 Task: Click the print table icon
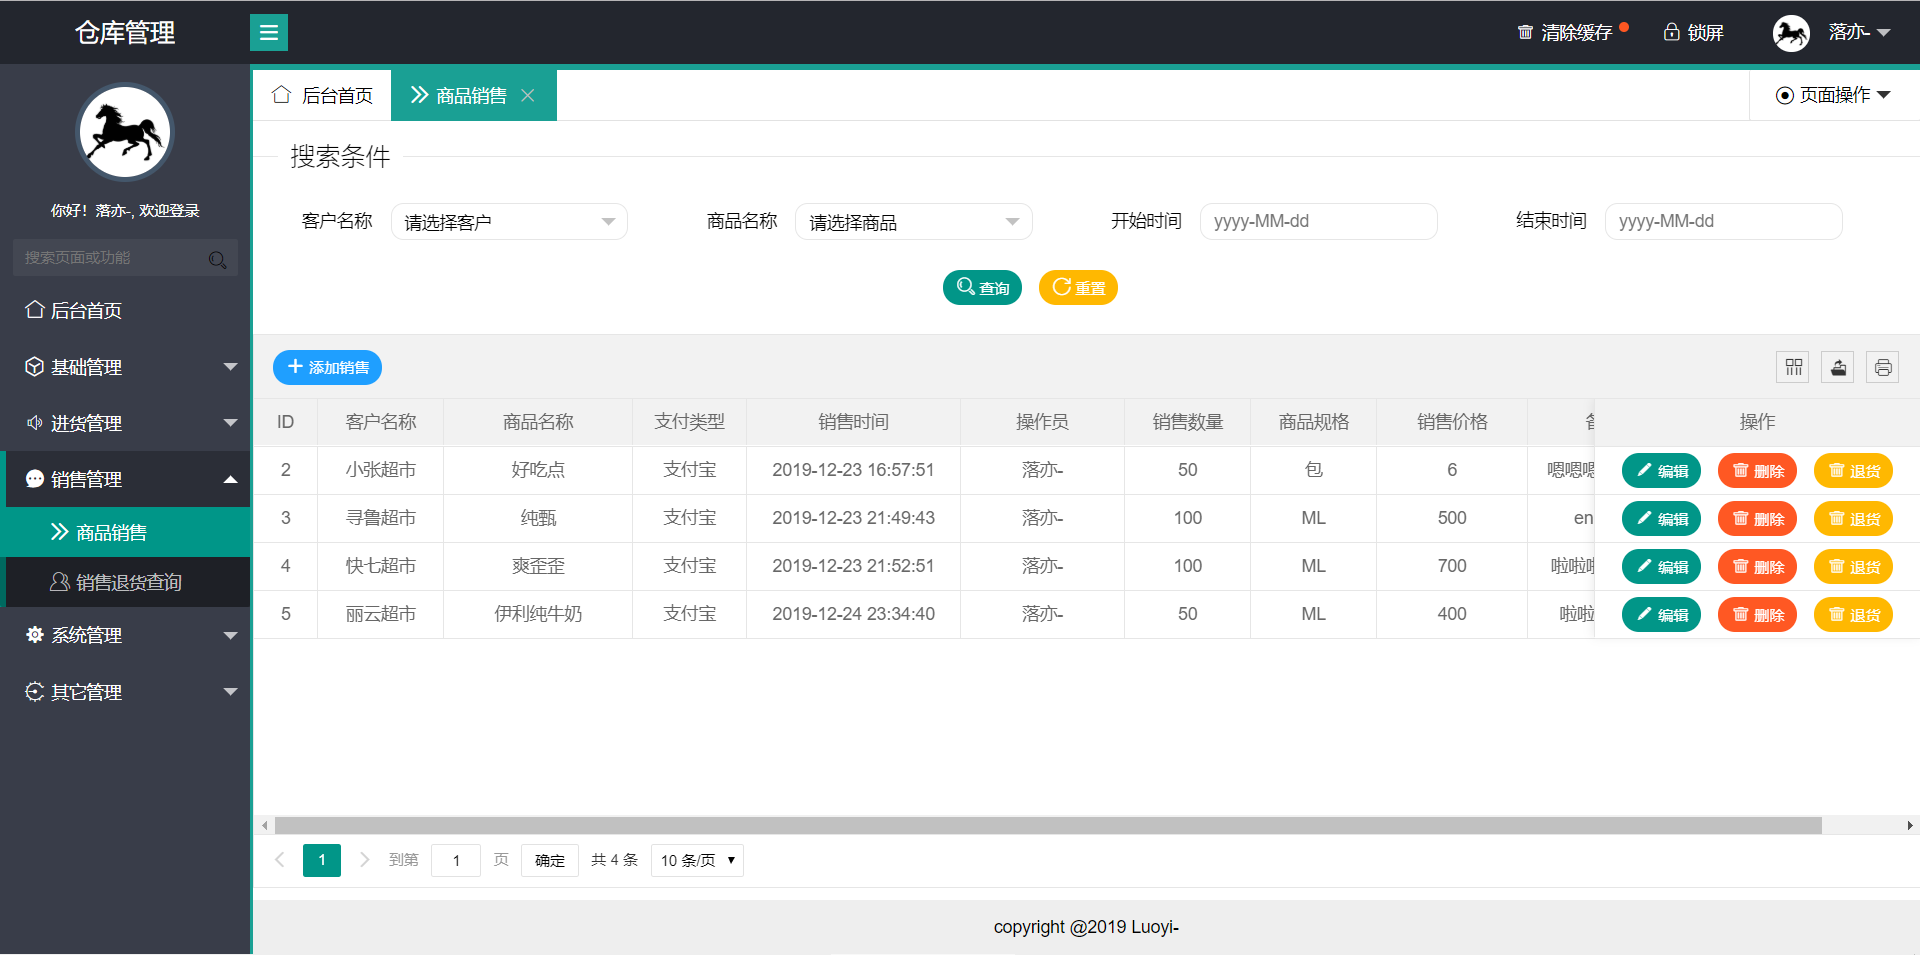point(1883,367)
